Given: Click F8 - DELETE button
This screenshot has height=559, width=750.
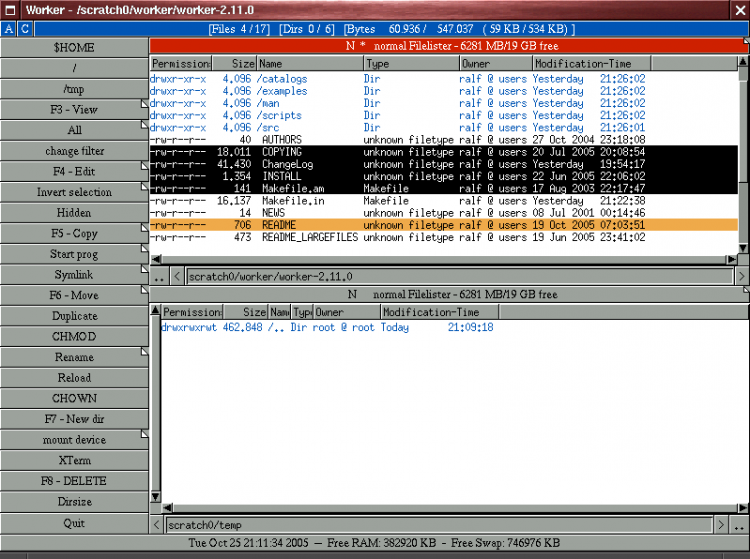Looking at the screenshot, I should tap(74, 481).
